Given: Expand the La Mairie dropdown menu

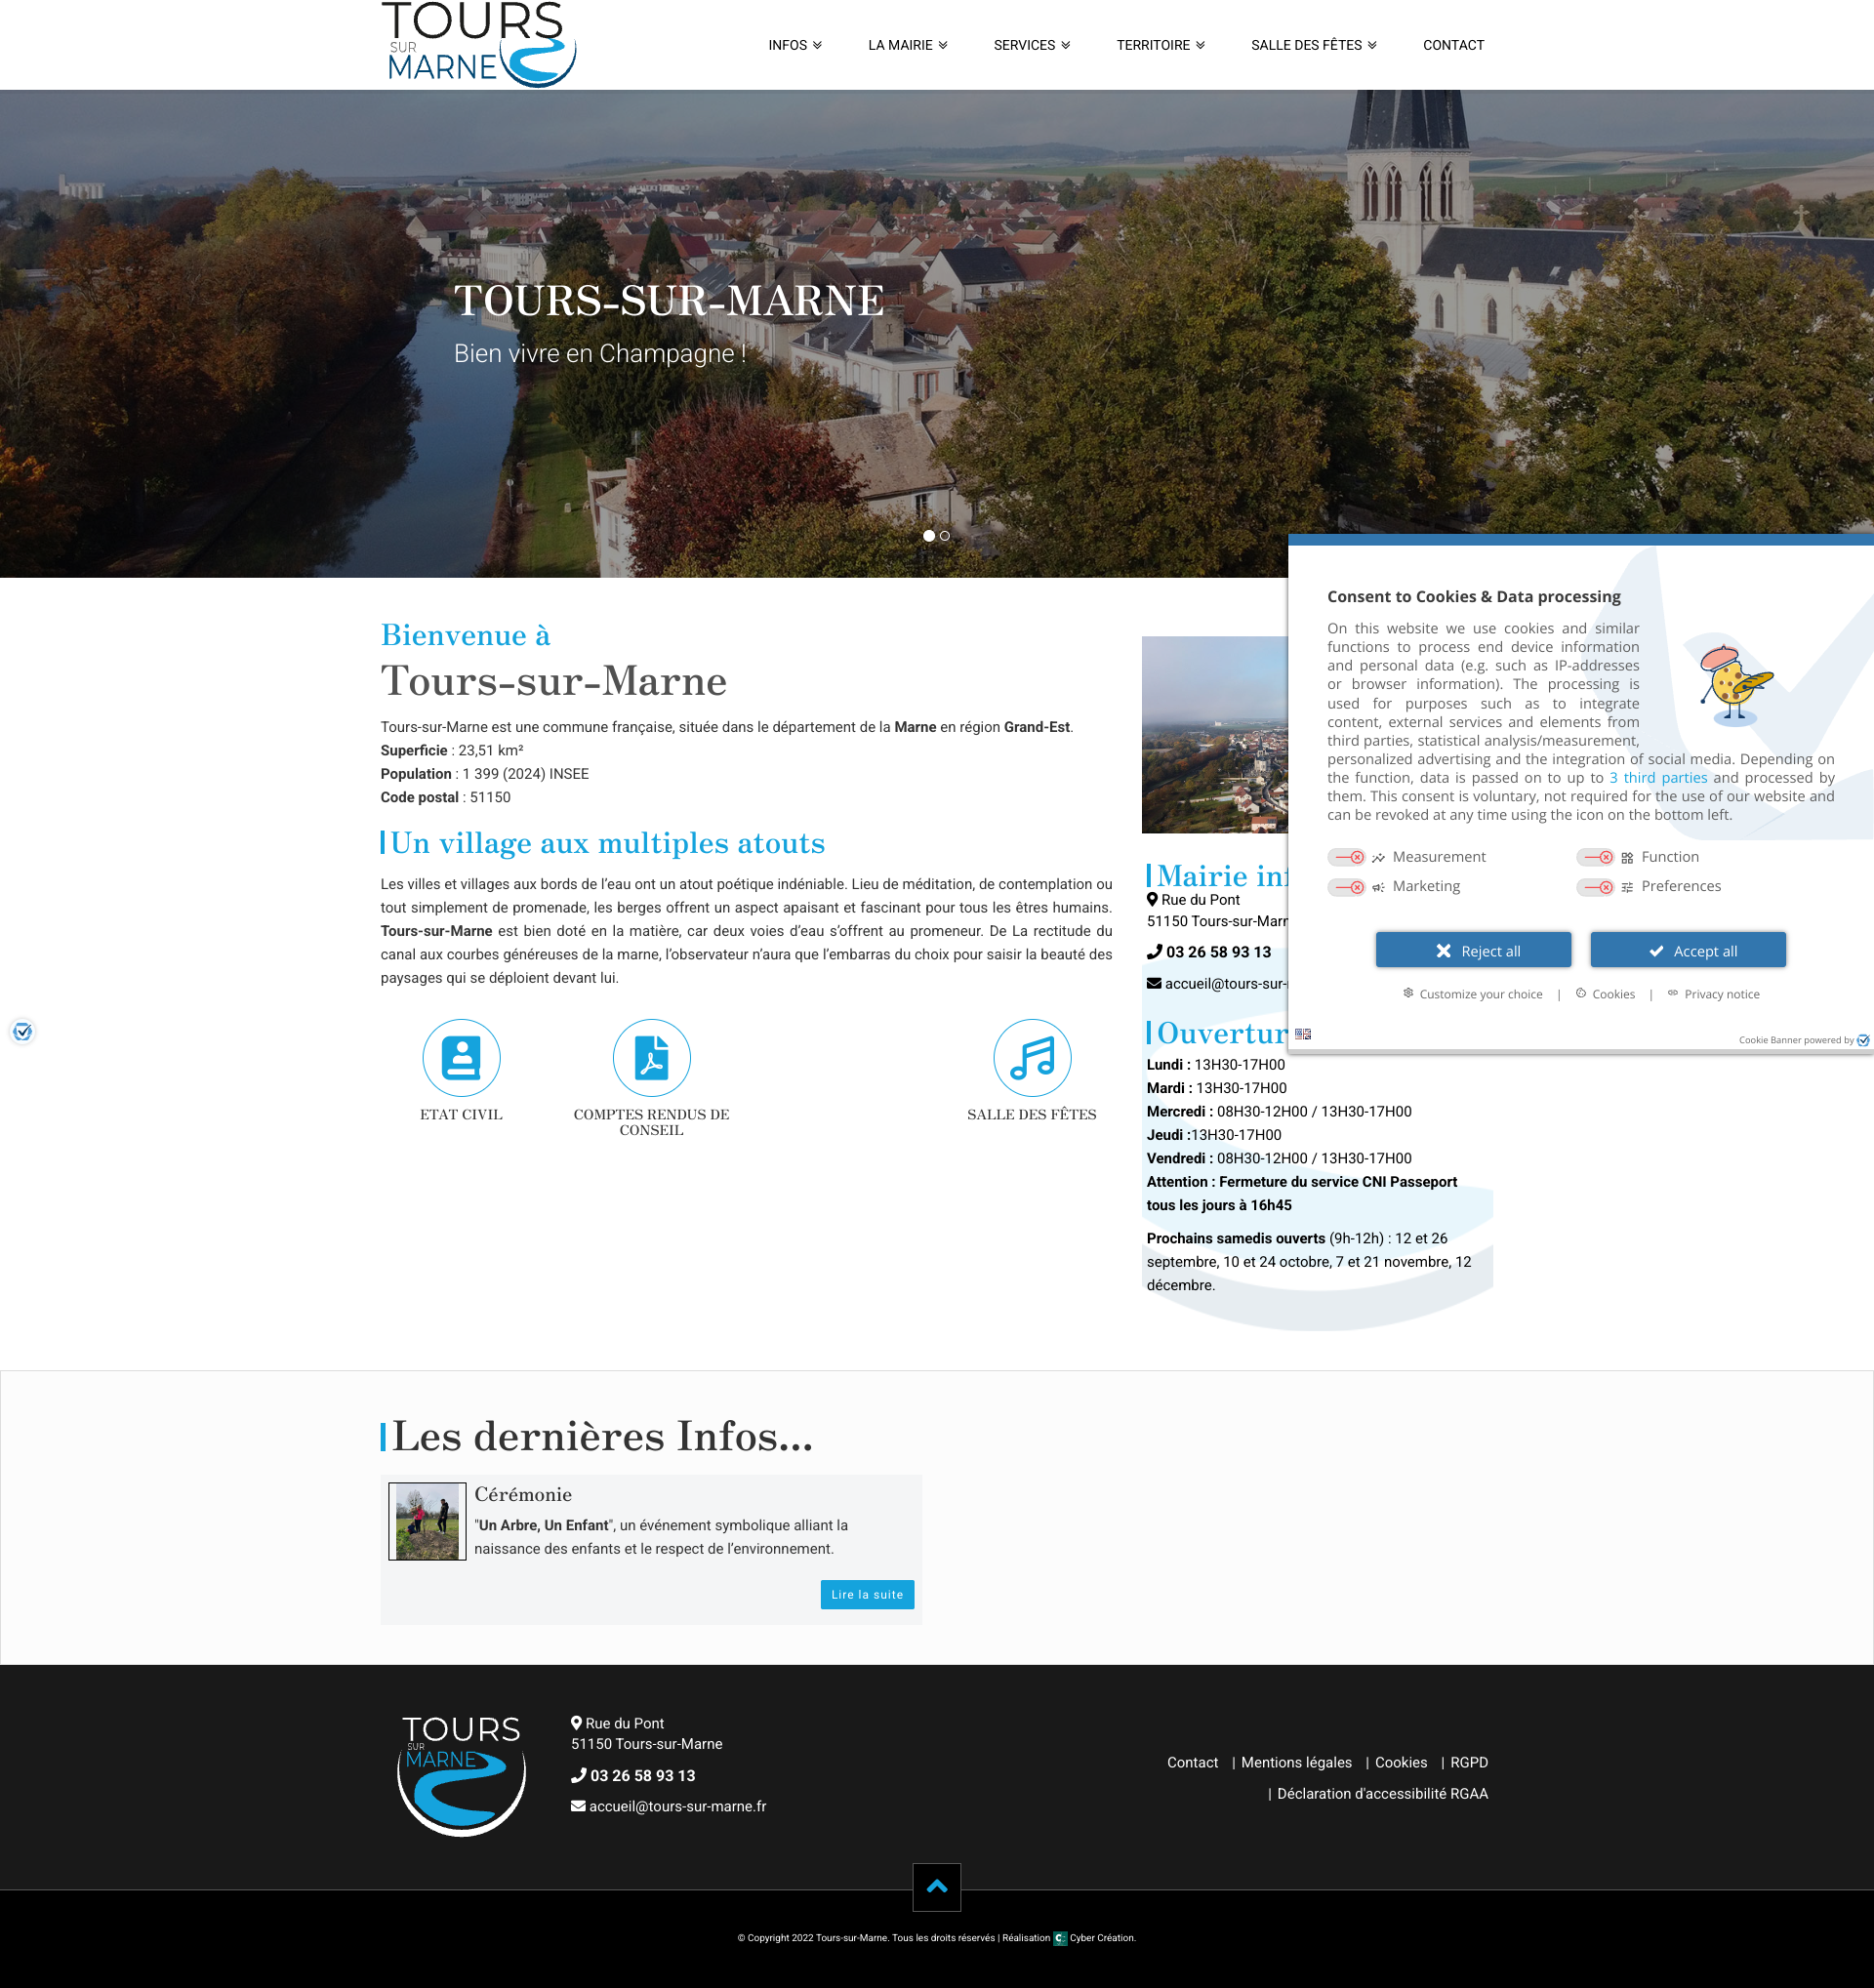Looking at the screenshot, I should (x=908, y=45).
